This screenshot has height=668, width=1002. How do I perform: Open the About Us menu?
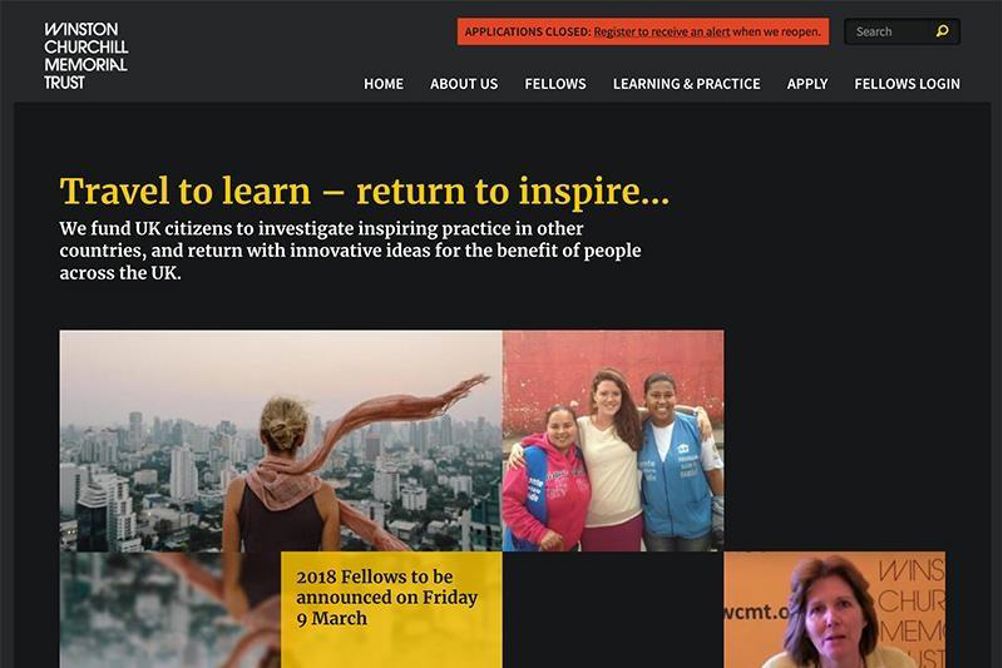click(464, 84)
